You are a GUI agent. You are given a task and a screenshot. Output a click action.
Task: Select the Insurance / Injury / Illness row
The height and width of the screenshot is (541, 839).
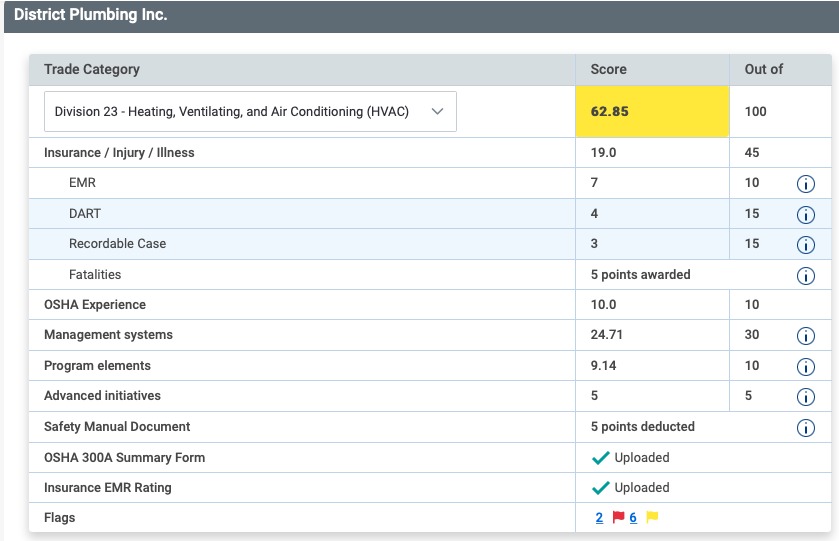(x=119, y=153)
